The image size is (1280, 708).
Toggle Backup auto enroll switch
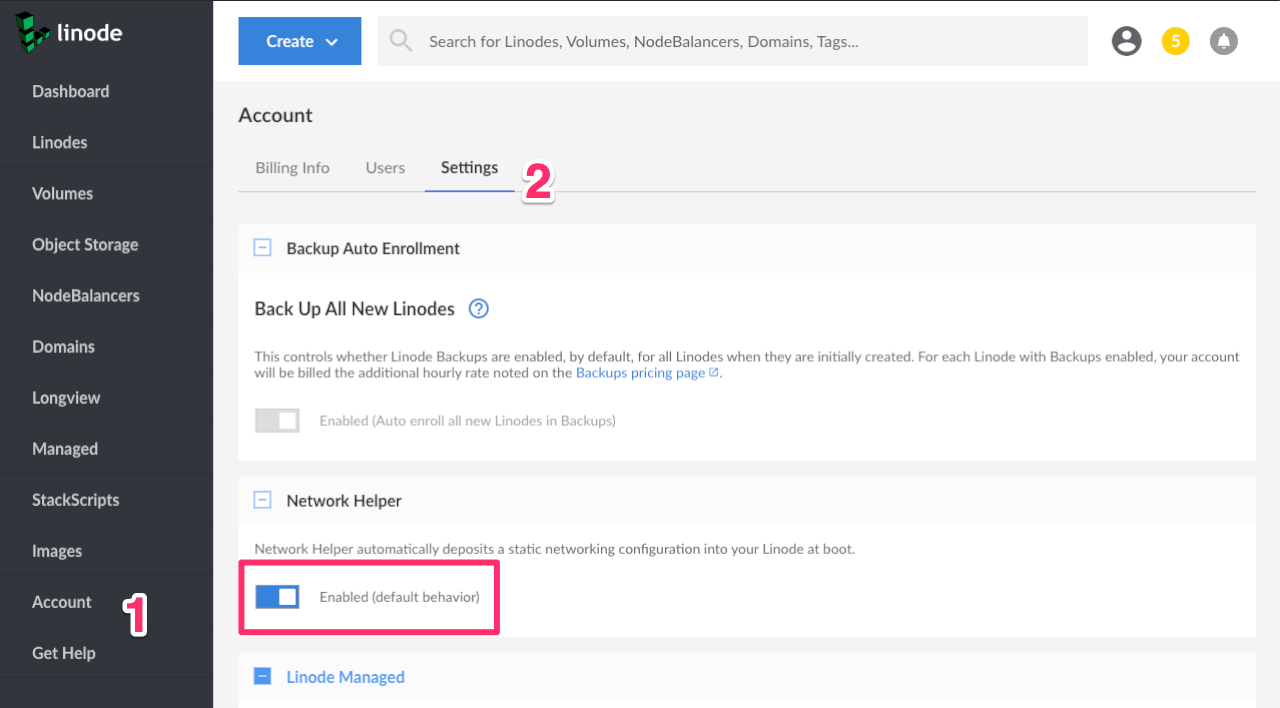point(277,421)
